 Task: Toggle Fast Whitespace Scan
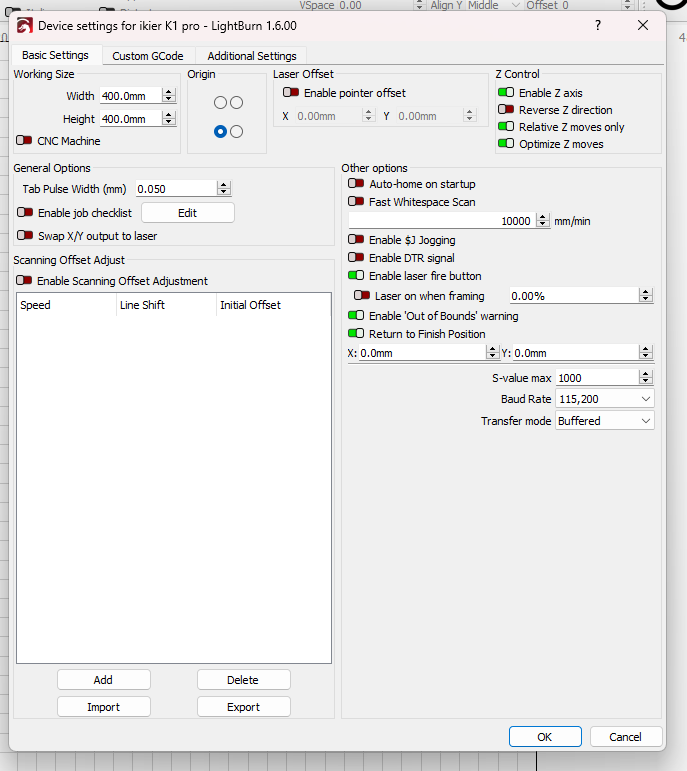point(356,202)
